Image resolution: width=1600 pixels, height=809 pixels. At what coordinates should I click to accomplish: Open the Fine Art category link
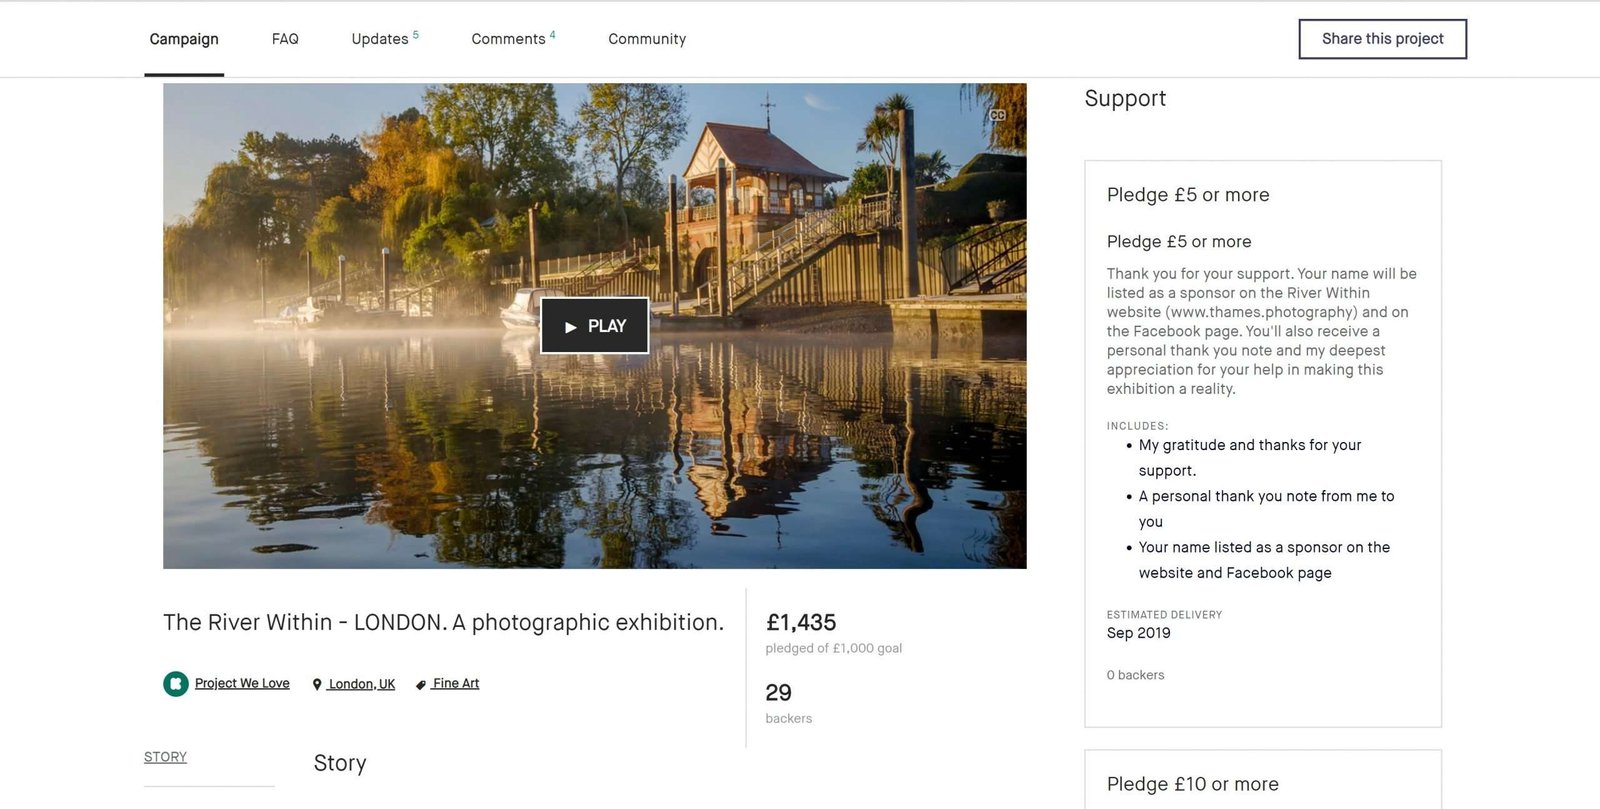(455, 683)
